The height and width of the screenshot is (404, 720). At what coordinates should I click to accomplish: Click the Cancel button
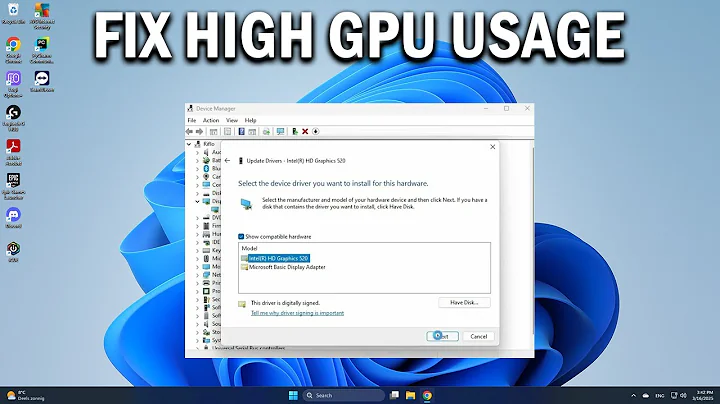(478, 337)
